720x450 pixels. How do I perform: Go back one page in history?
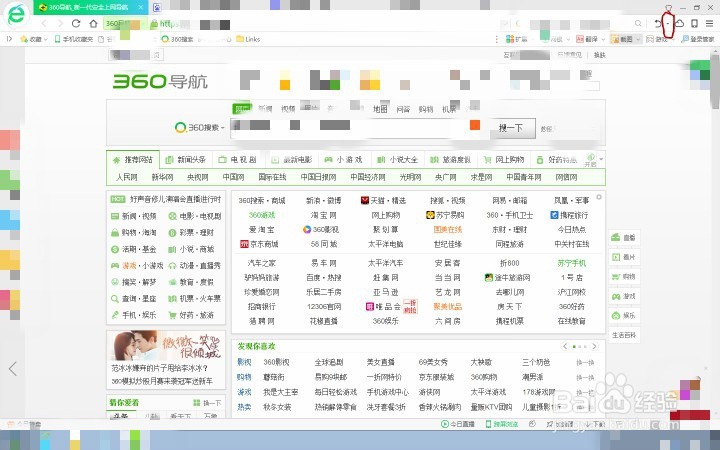point(44,23)
